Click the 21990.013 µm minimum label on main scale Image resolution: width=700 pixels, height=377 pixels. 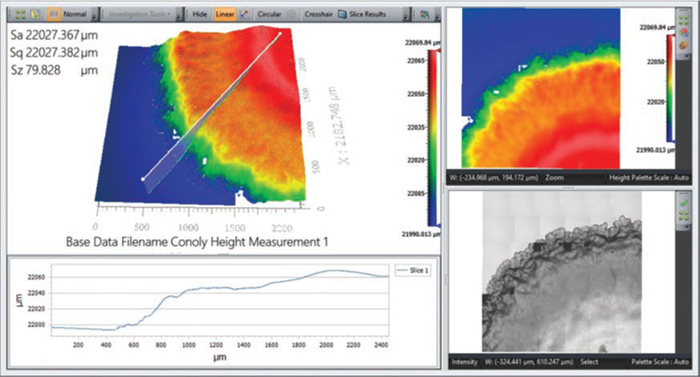point(421,234)
